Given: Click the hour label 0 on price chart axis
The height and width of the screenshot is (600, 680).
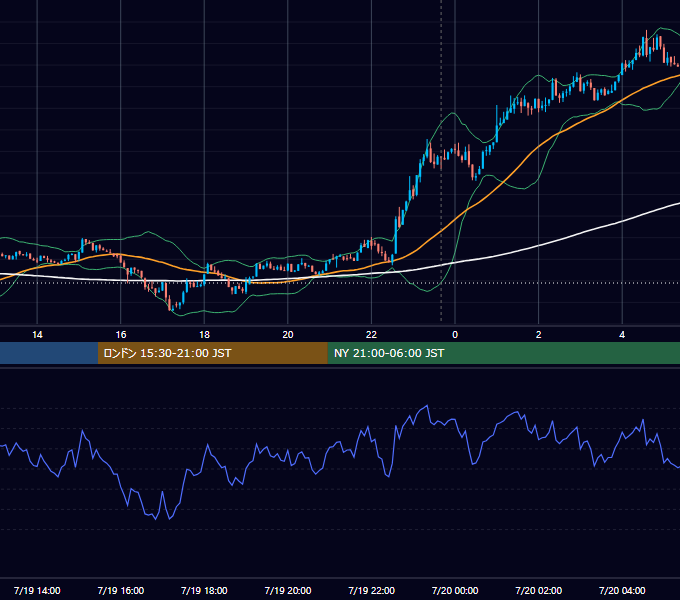Looking at the screenshot, I should point(455,335).
